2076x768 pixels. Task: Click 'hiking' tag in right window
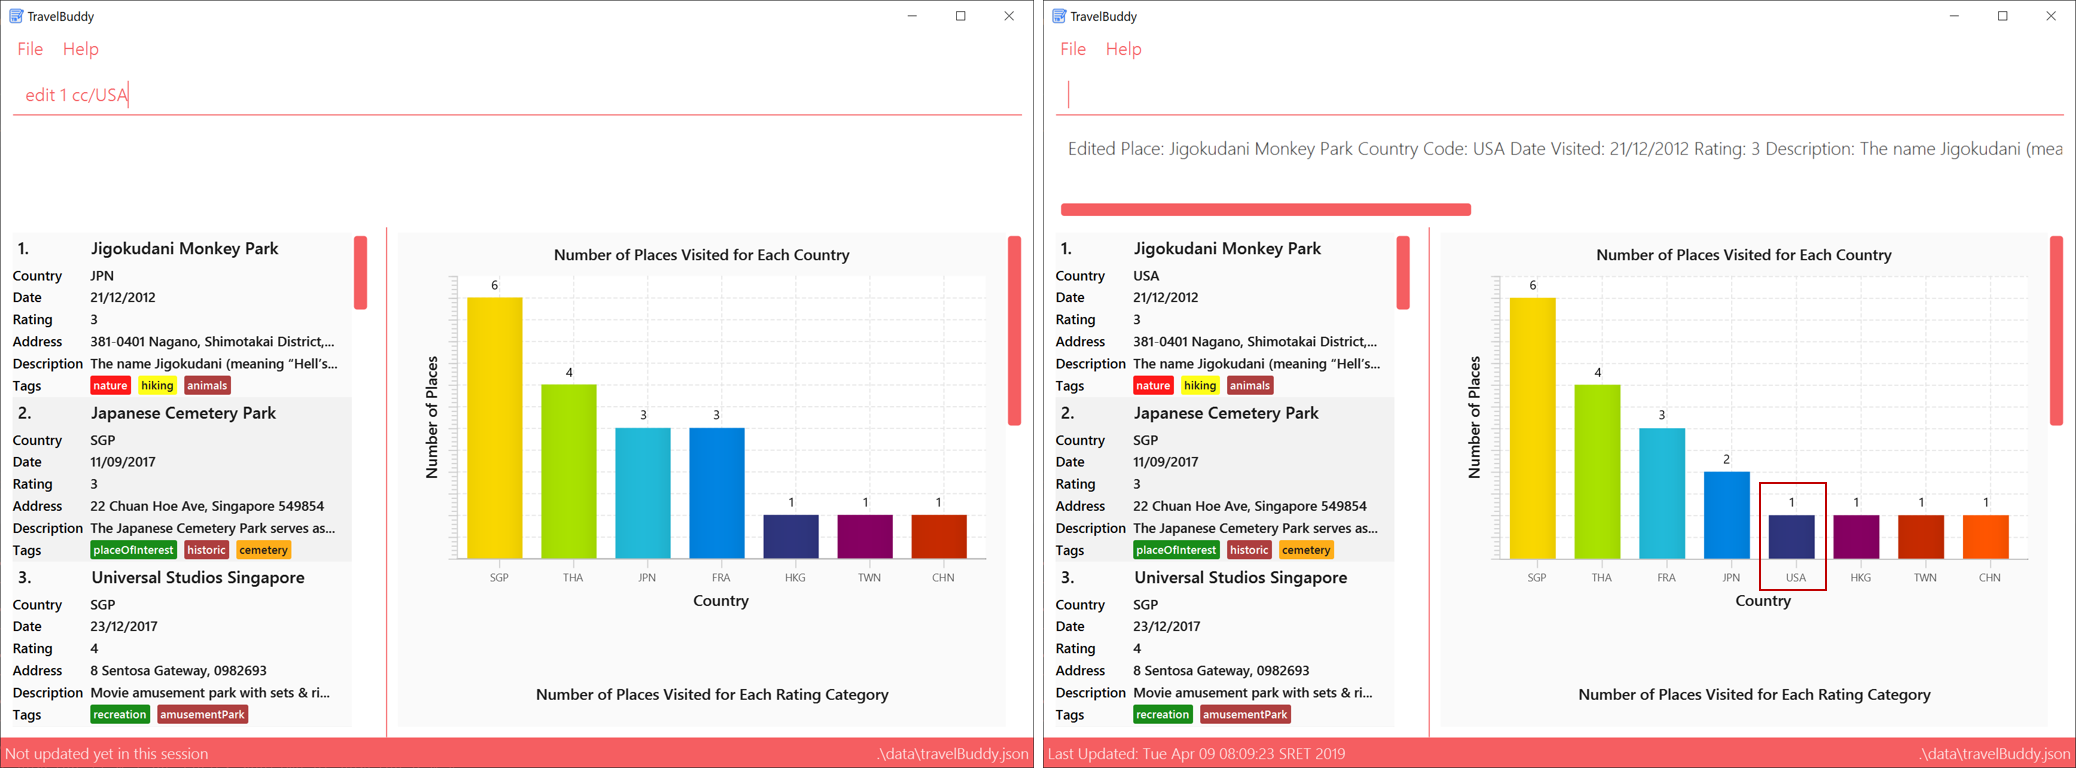pos(1200,386)
